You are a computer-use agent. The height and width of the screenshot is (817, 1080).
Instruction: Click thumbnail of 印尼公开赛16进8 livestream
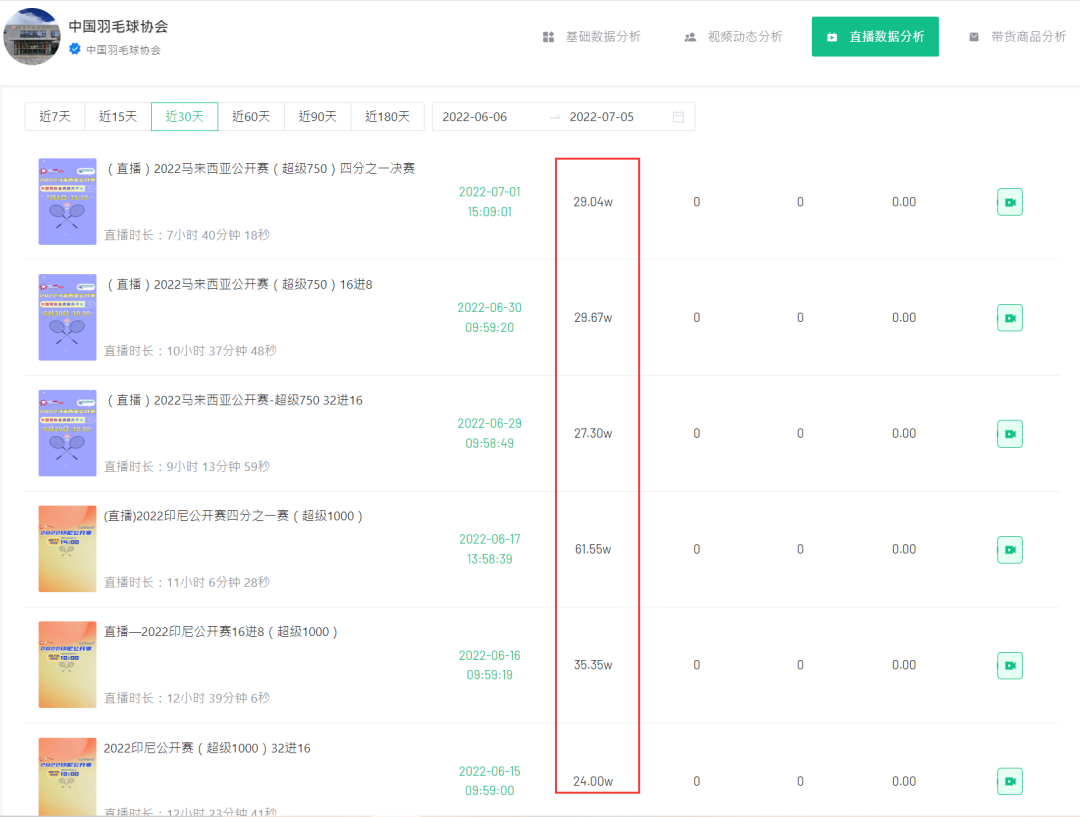(x=68, y=665)
